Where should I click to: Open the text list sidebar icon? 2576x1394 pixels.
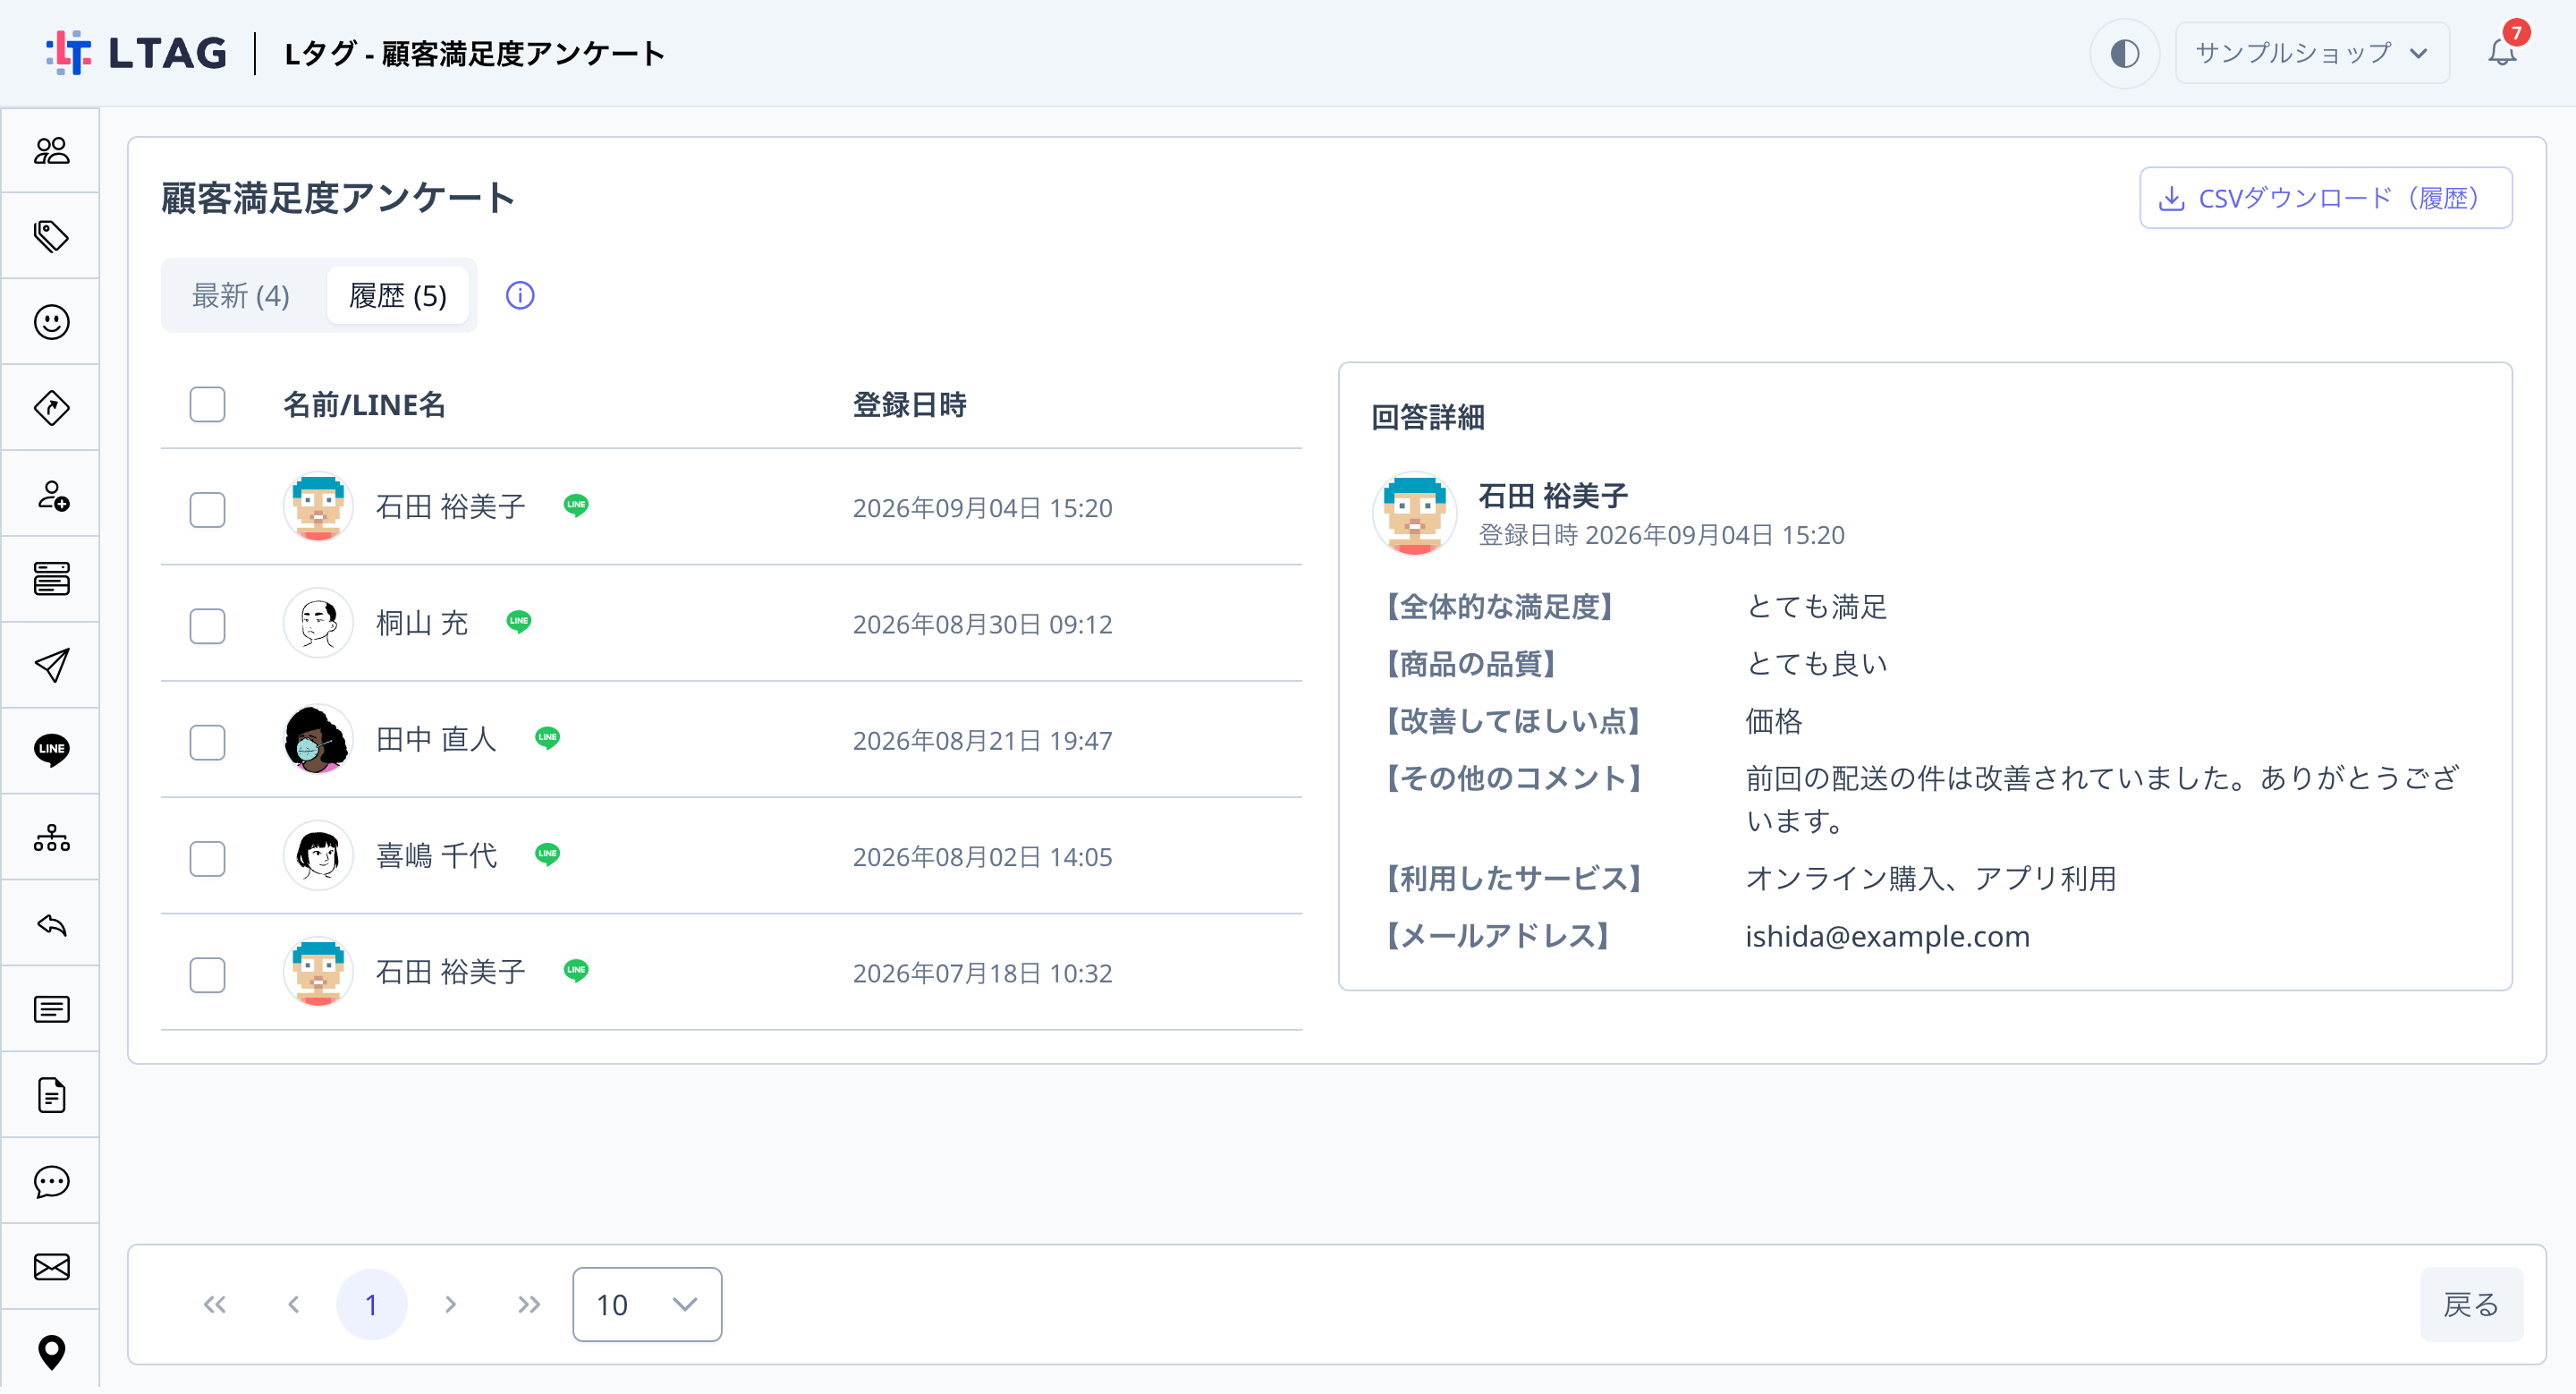(x=51, y=1010)
